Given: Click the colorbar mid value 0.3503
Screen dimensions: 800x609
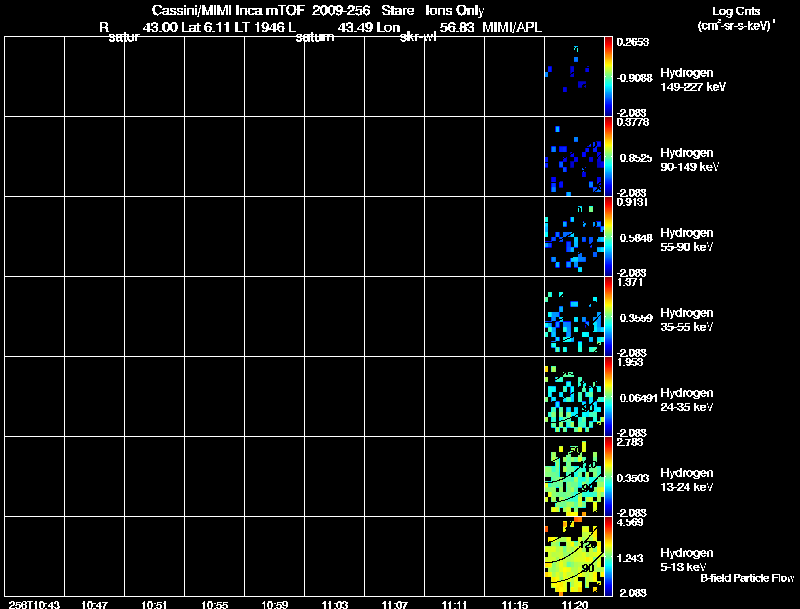Looking at the screenshot, I should pyautogui.click(x=634, y=478).
